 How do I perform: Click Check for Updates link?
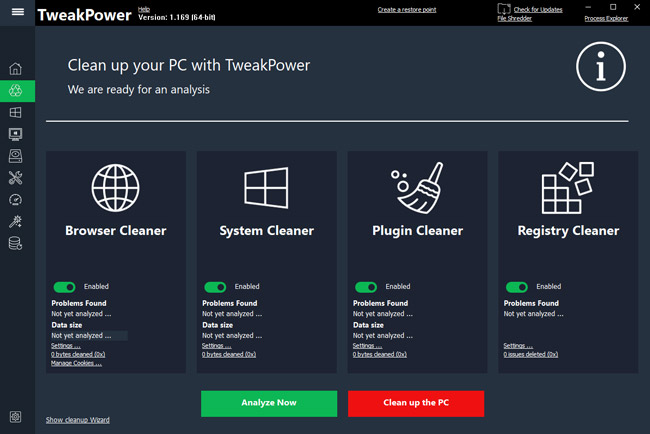pyautogui.click(x=538, y=10)
